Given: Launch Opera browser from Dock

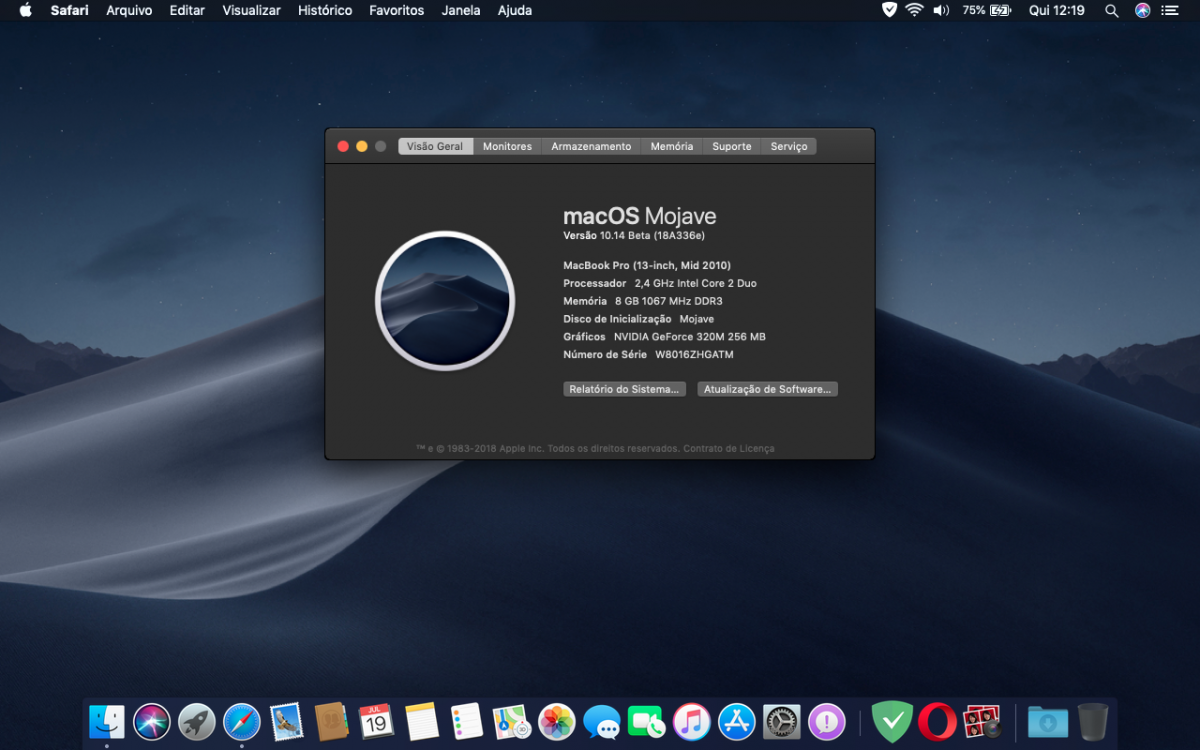Looking at the screenshot, I should (x=937, y=721).
